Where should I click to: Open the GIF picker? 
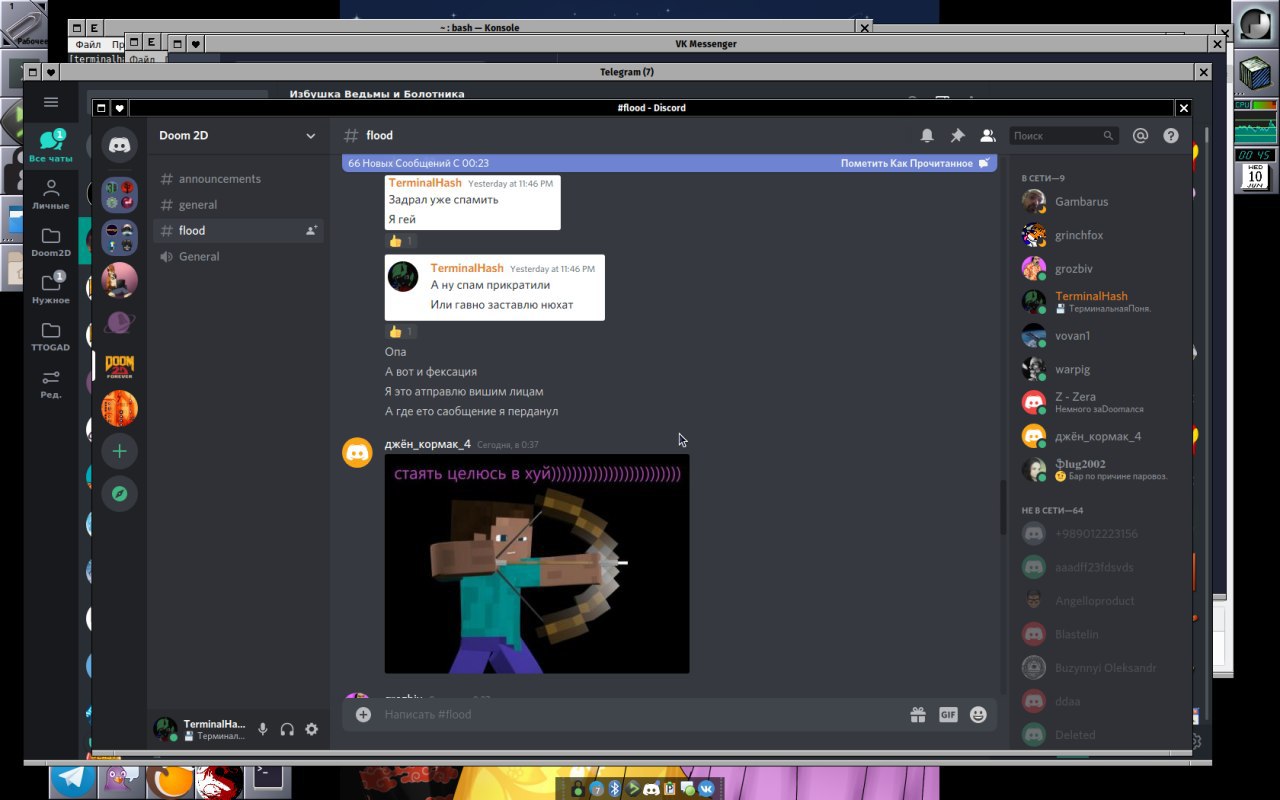tap(948, 714)
